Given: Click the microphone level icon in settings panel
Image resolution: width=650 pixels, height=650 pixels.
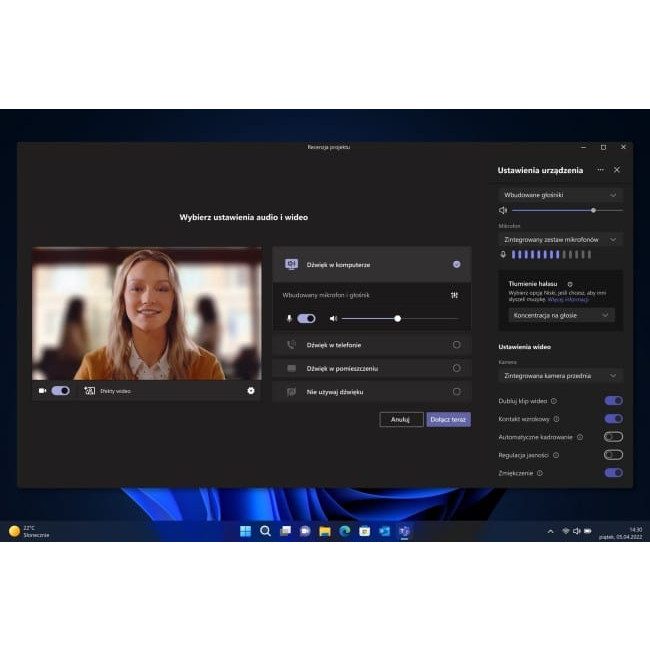Looking at the screenshot, I should [503, 255].
